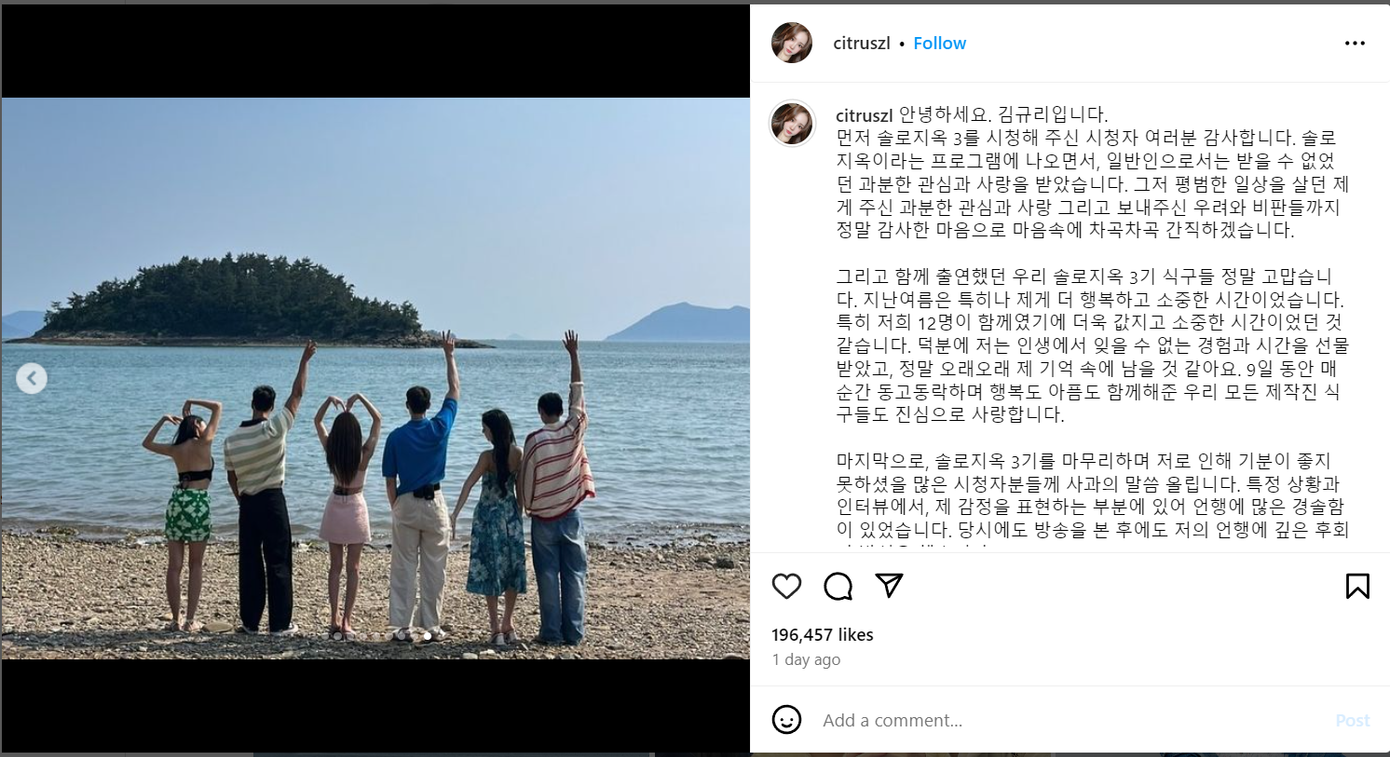The height and width of the screenshot is (757, 1390).
Task: Select the active white carousel dot
Action: click(x=427, y=636)
